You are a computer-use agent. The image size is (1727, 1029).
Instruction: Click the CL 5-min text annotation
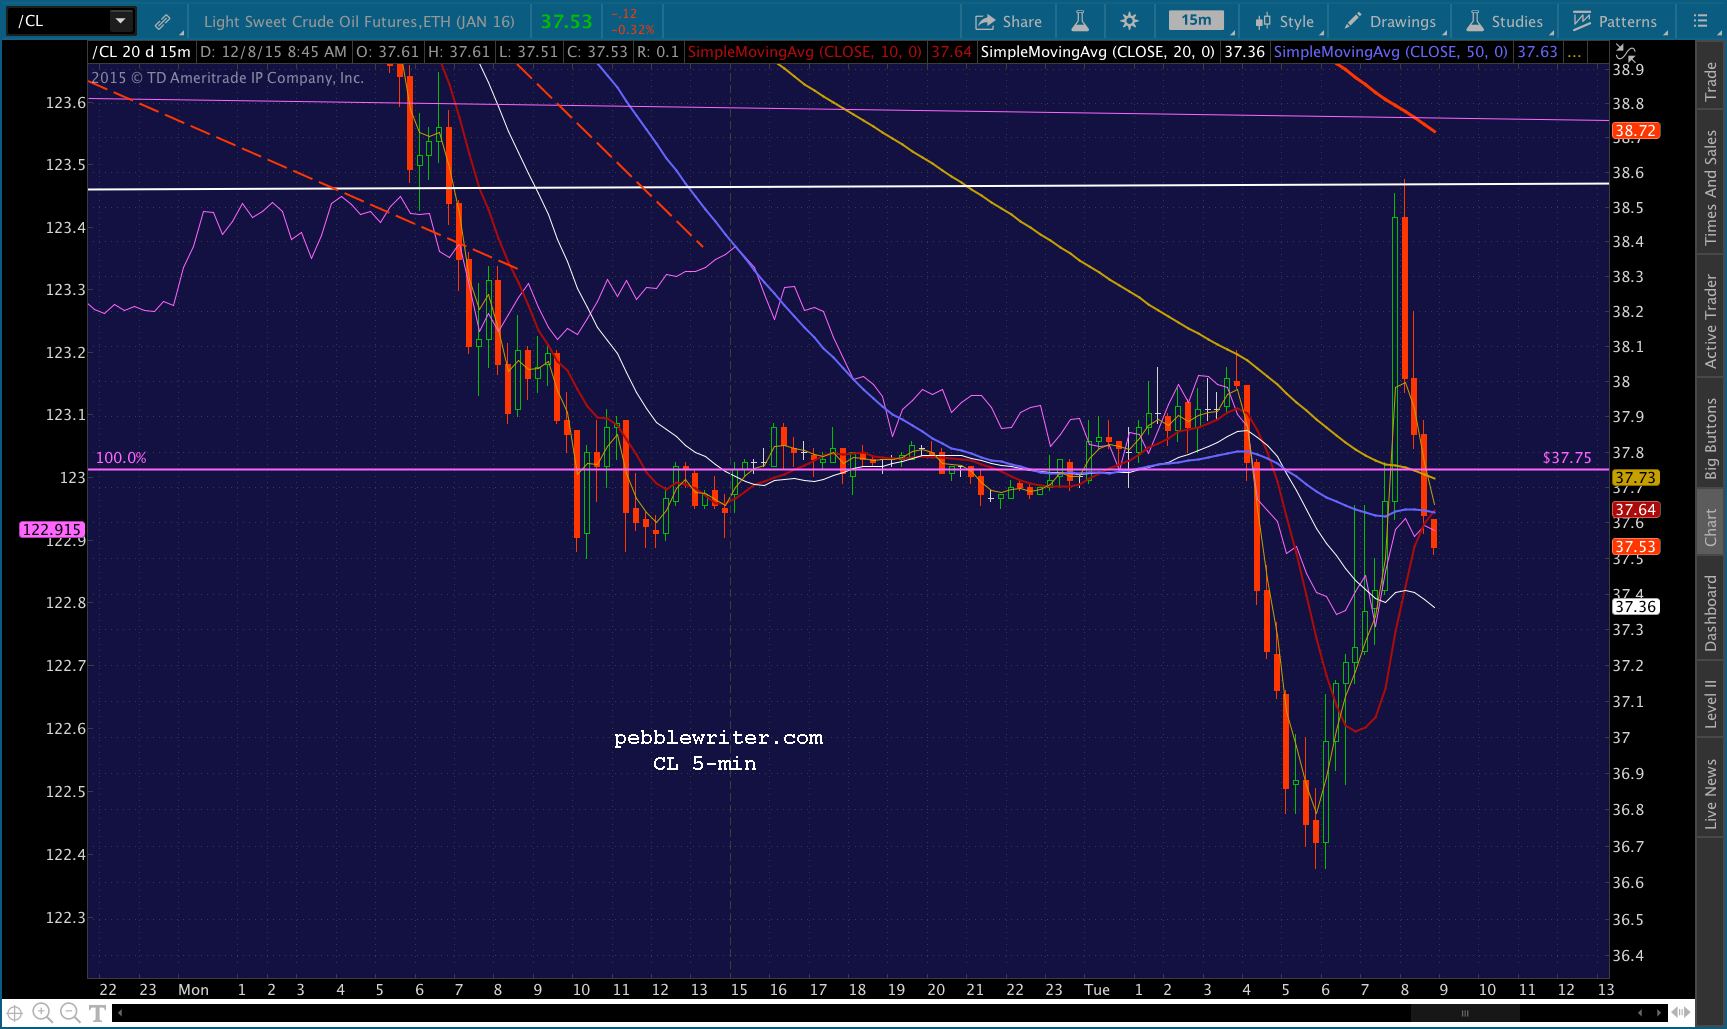705,764
